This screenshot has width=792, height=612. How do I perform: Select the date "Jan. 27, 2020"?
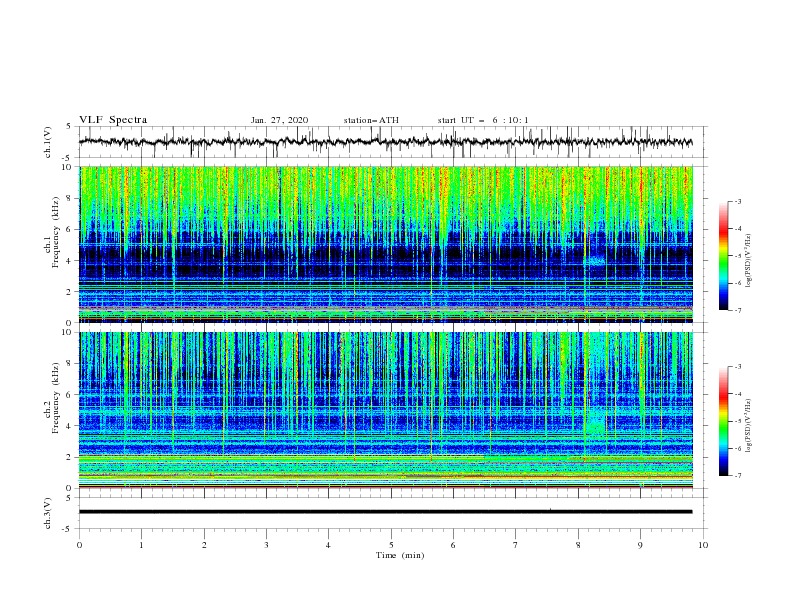pyautogui.click(x=279, y=120)
